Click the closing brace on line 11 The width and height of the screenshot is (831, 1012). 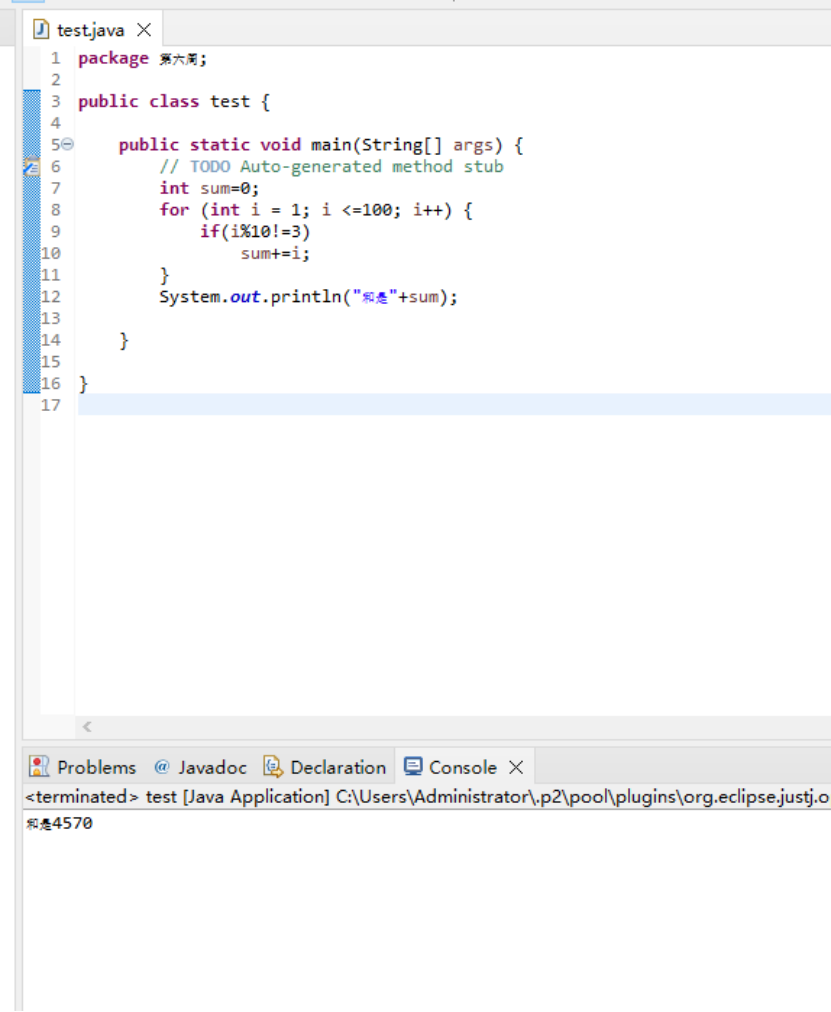pos(165,276)
